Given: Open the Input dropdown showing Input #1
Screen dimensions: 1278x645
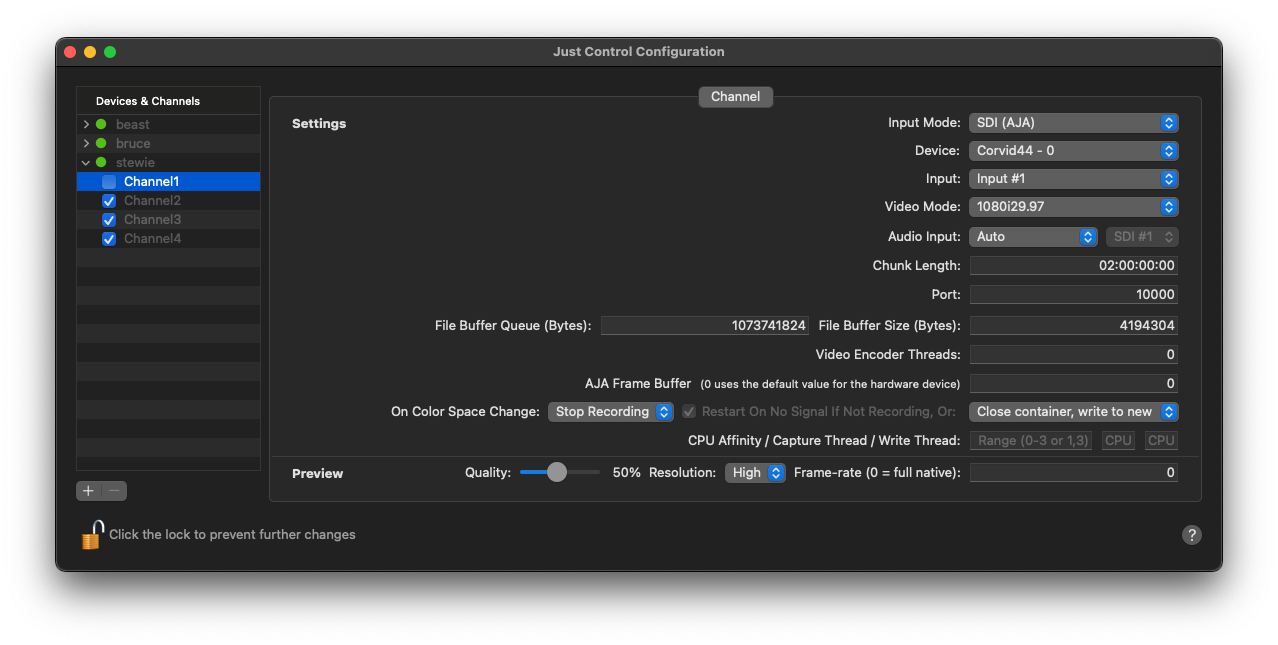Looking at the screenshot, I should [1074, 179].
